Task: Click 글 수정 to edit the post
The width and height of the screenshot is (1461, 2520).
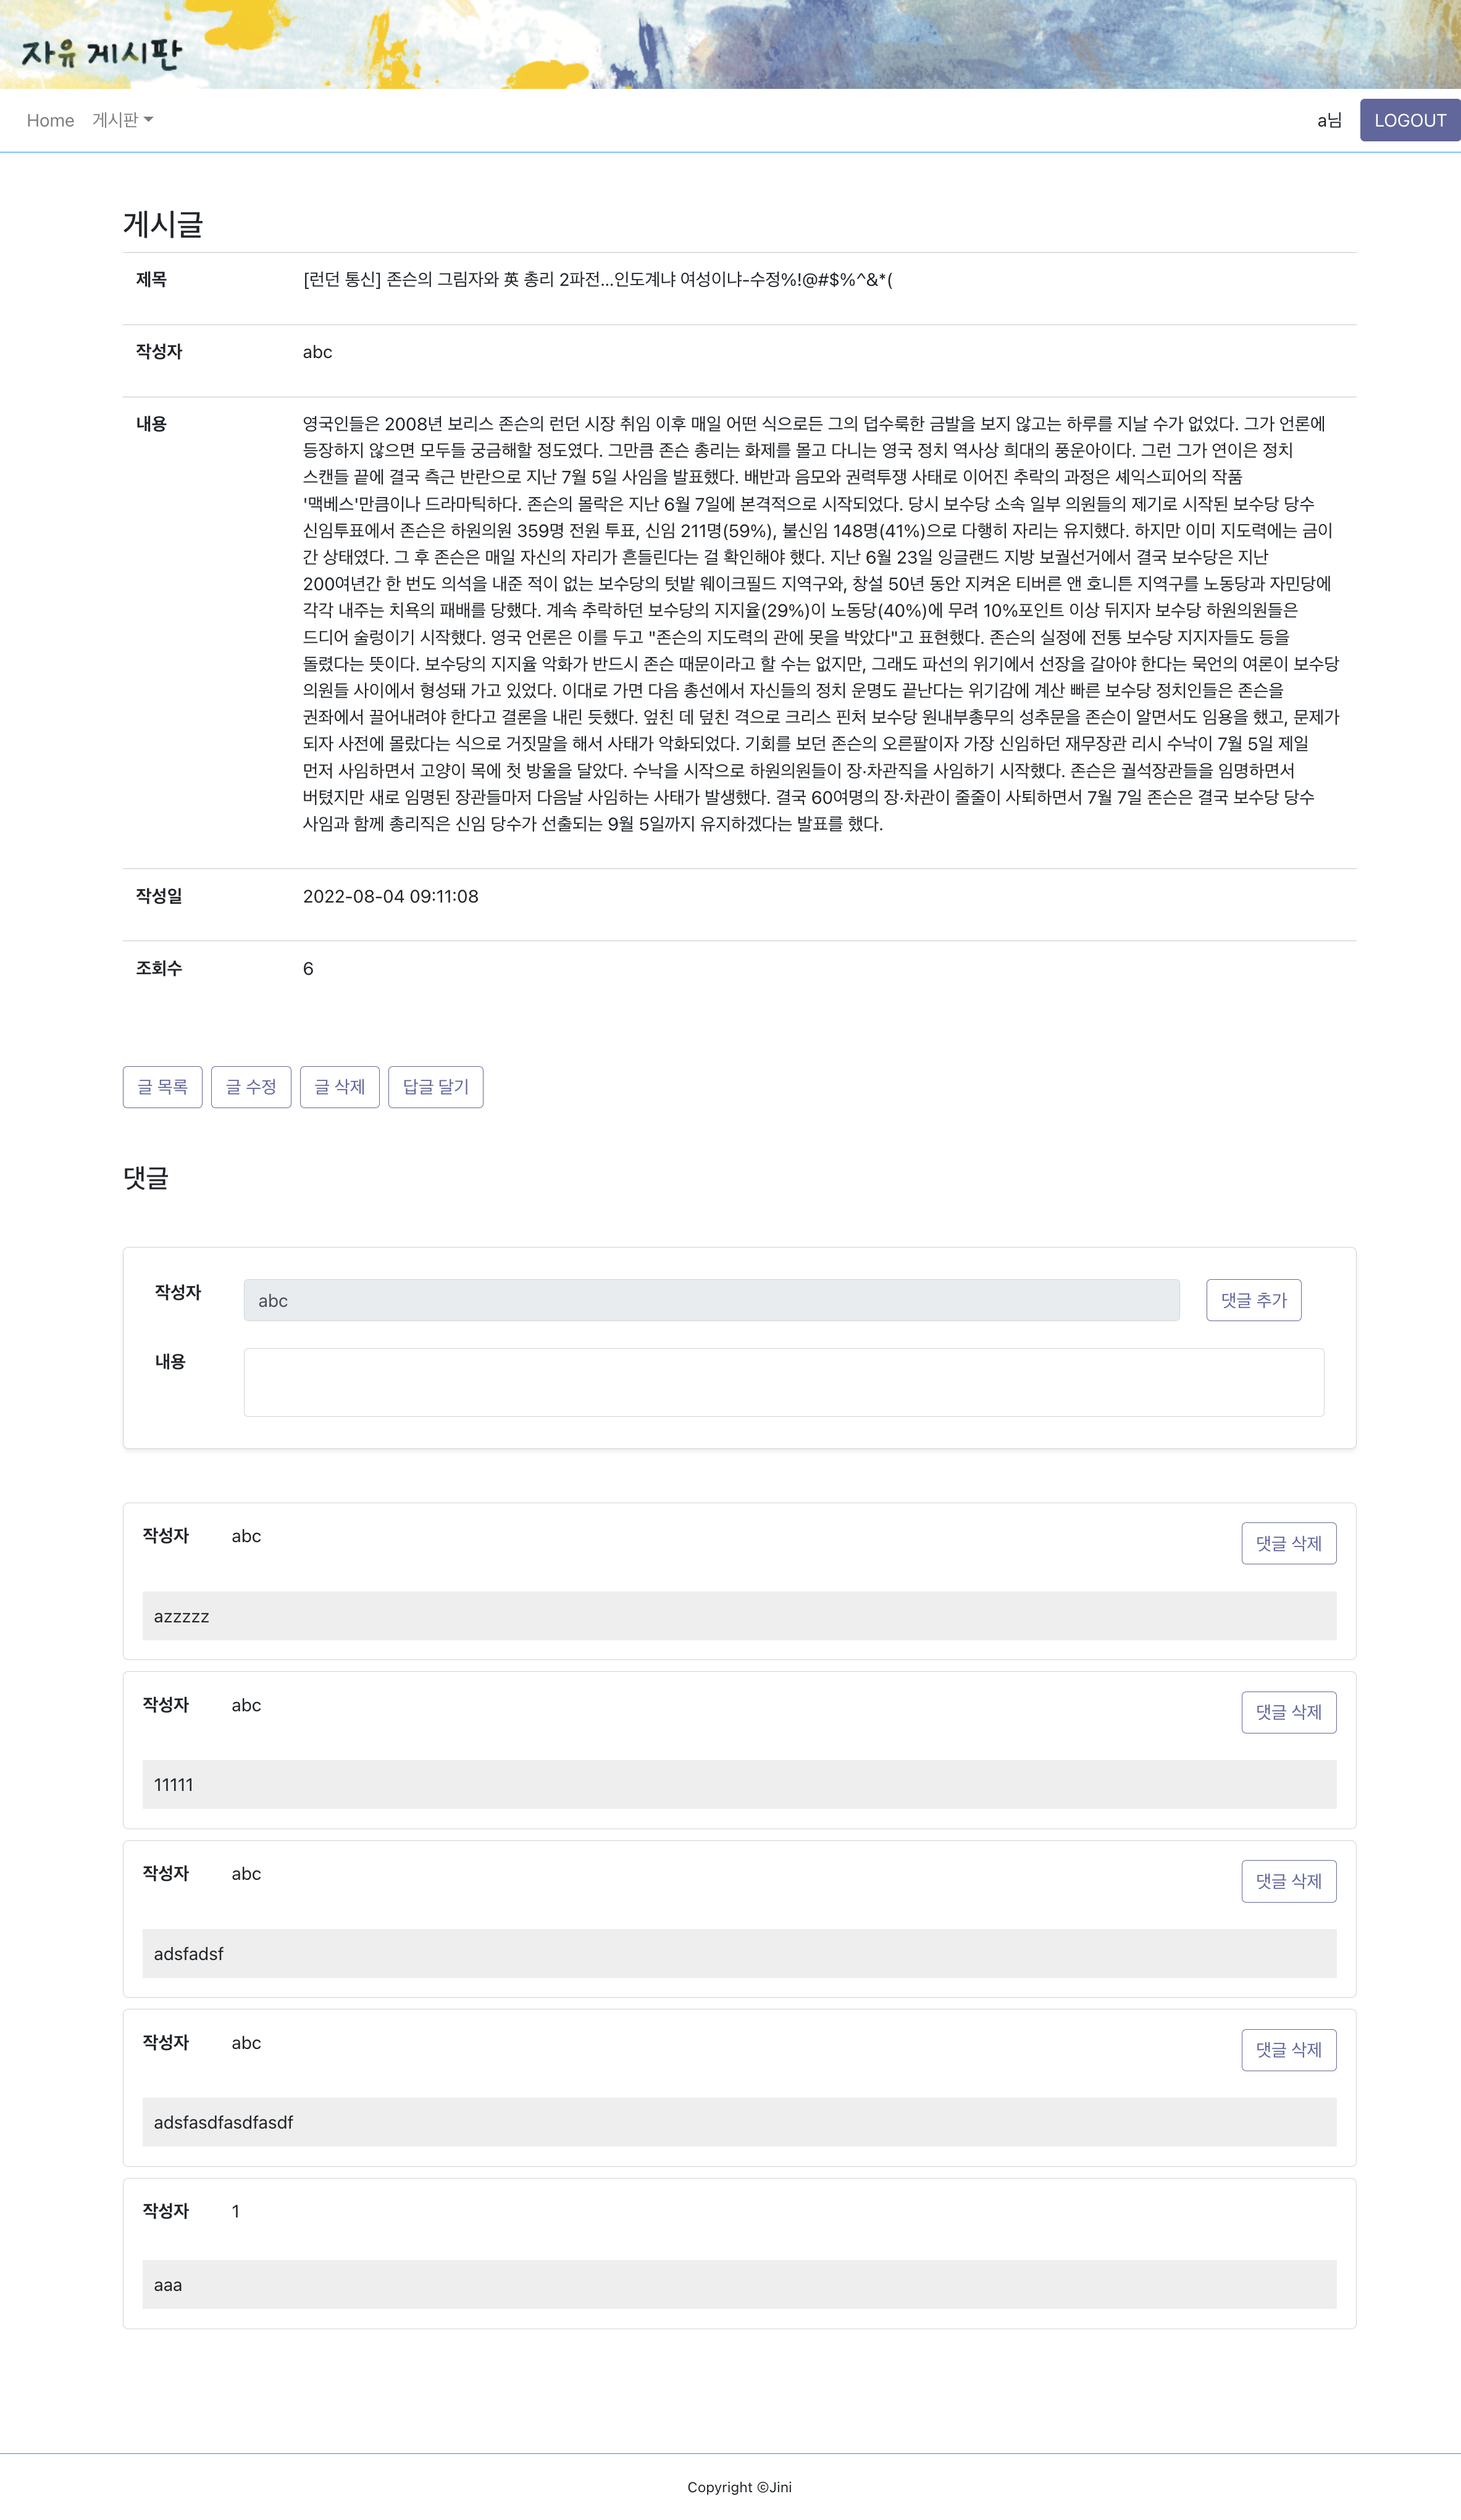Action: [251, 1087]
